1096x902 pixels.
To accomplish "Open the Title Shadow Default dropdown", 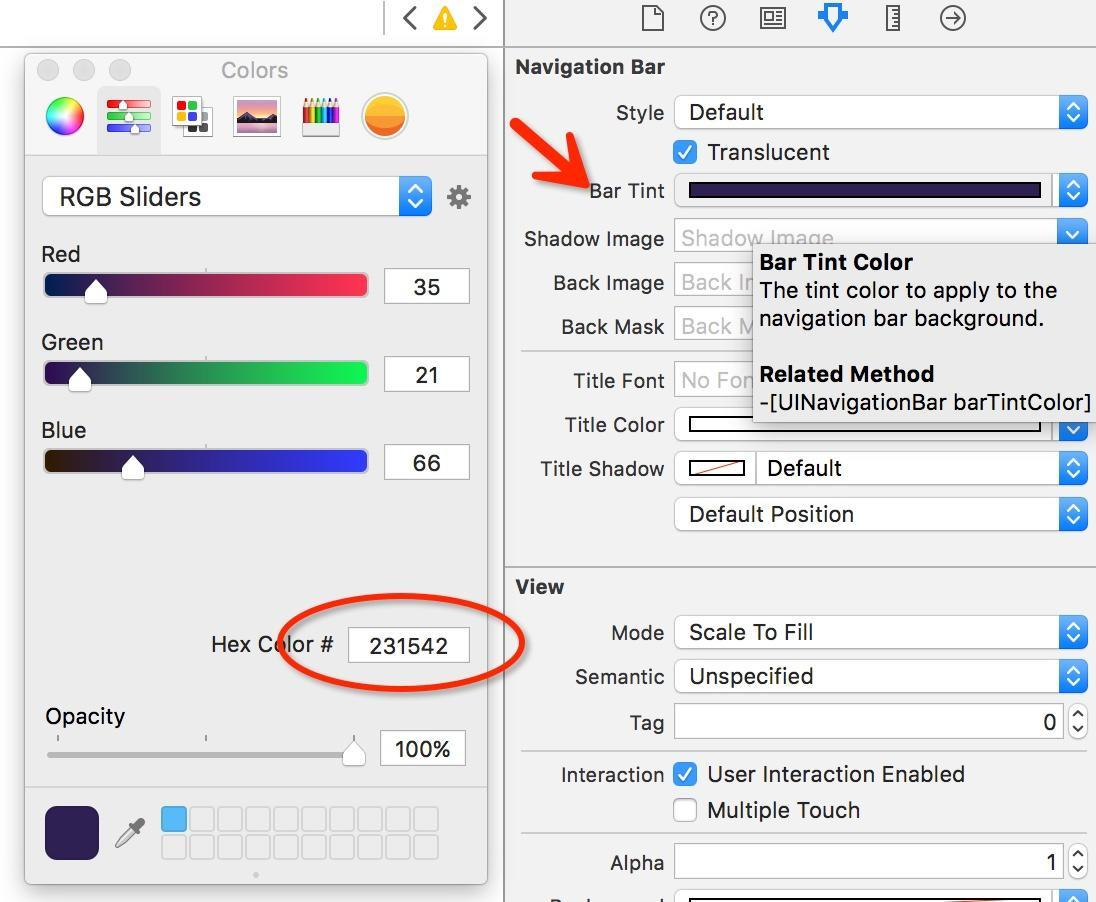I will click(922, 468).
